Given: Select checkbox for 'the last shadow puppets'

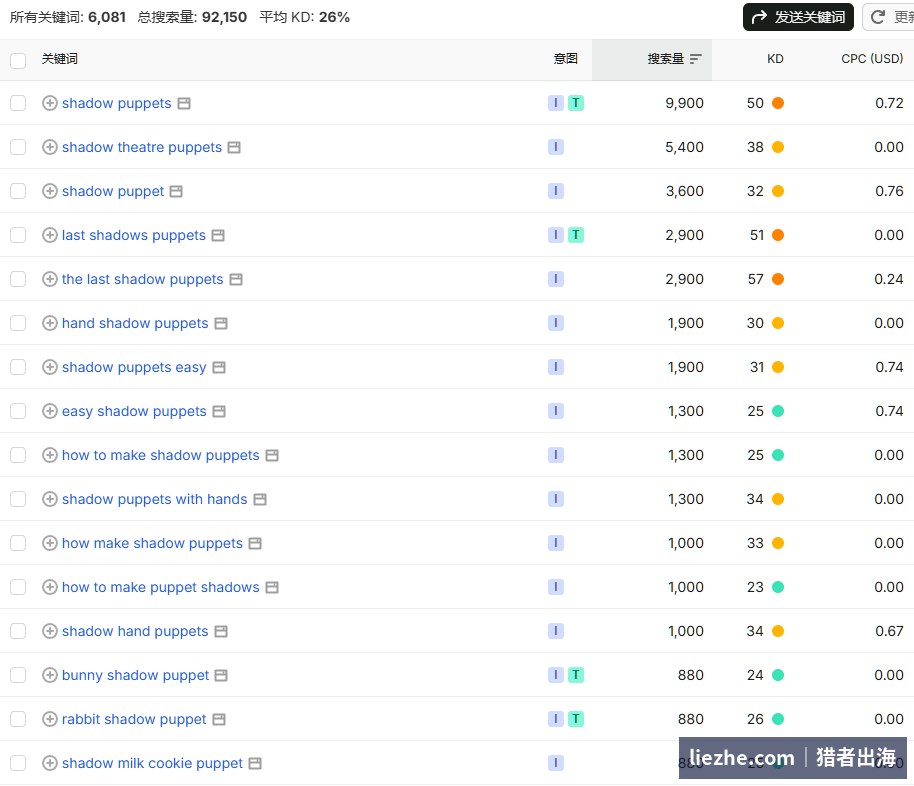Looking at the screenshot, I should tap(18, 279).
